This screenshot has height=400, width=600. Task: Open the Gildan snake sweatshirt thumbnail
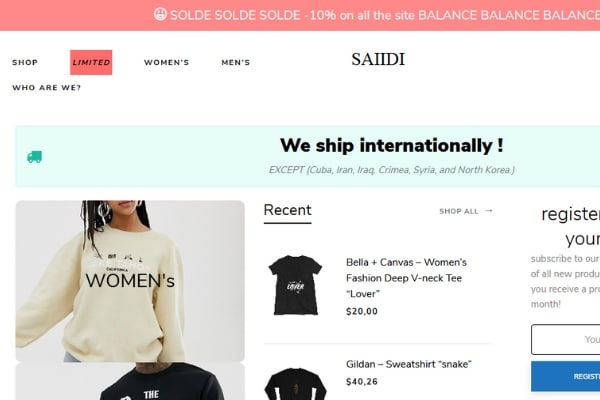pos(295,384)
